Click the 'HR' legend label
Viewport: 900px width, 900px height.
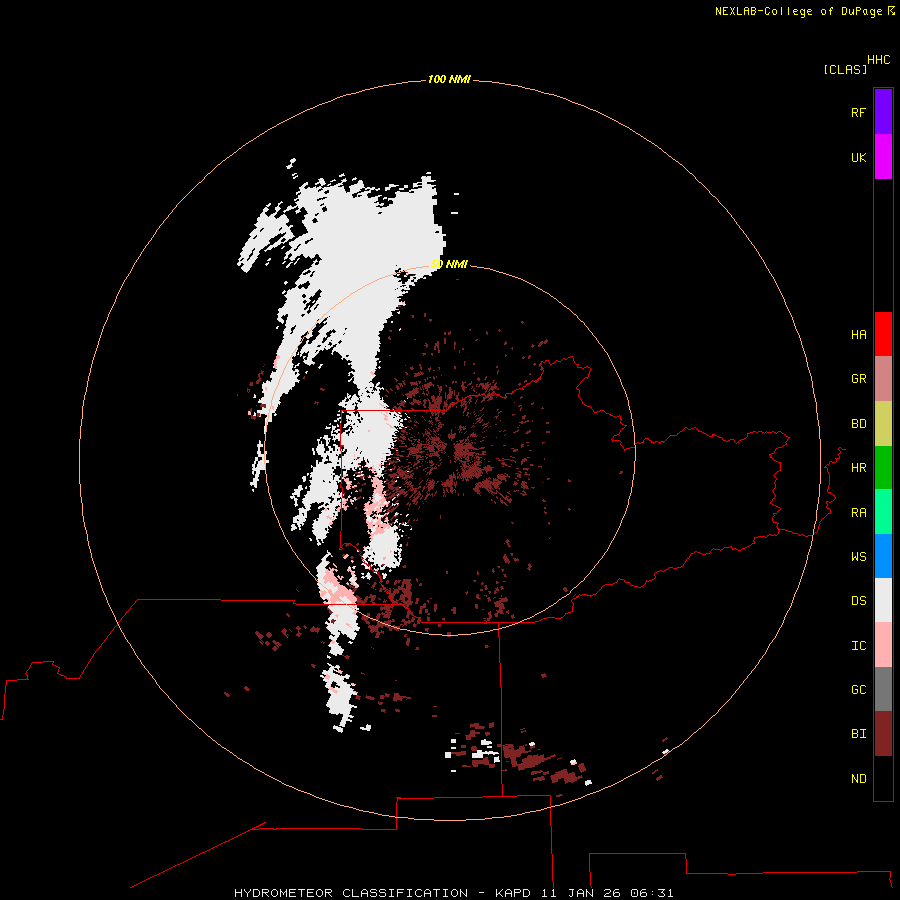[858, 468]
